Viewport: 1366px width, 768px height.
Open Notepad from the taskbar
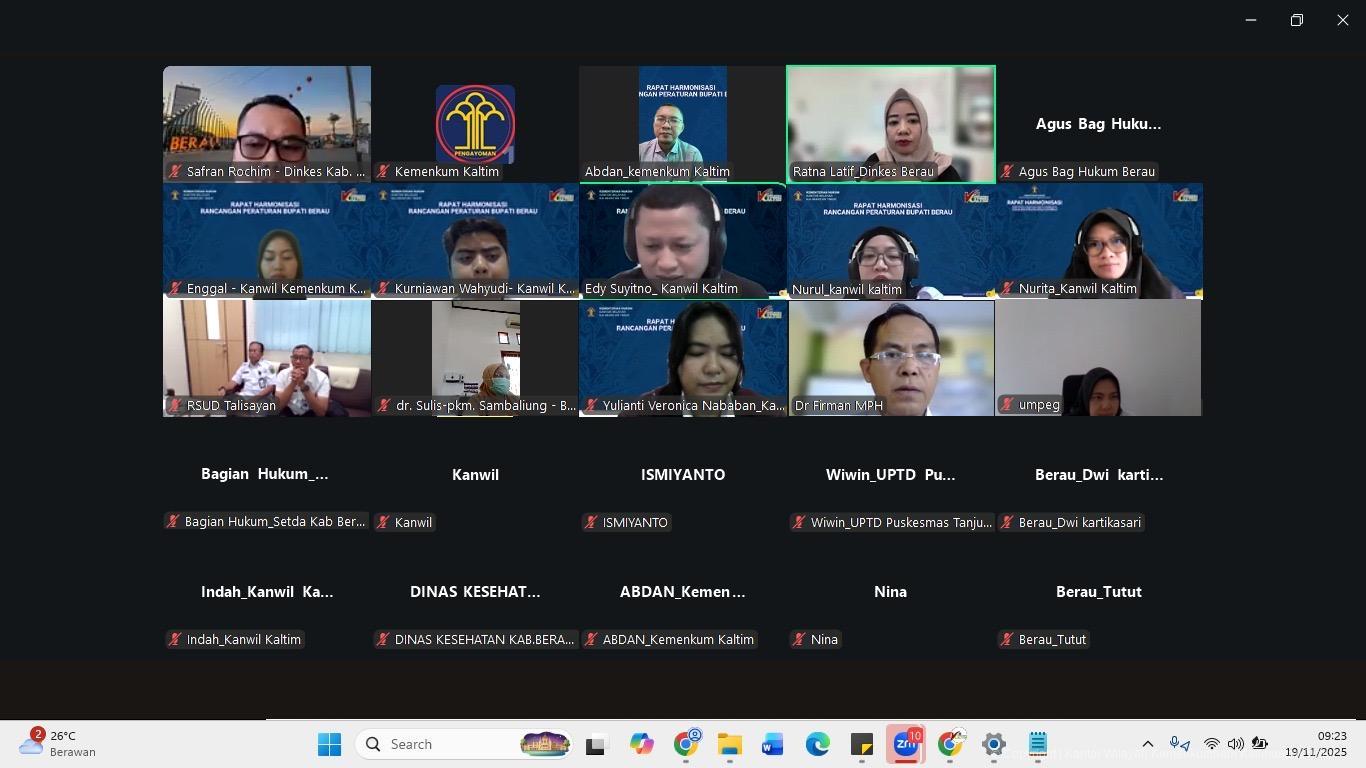click(x=1037, y=744)
